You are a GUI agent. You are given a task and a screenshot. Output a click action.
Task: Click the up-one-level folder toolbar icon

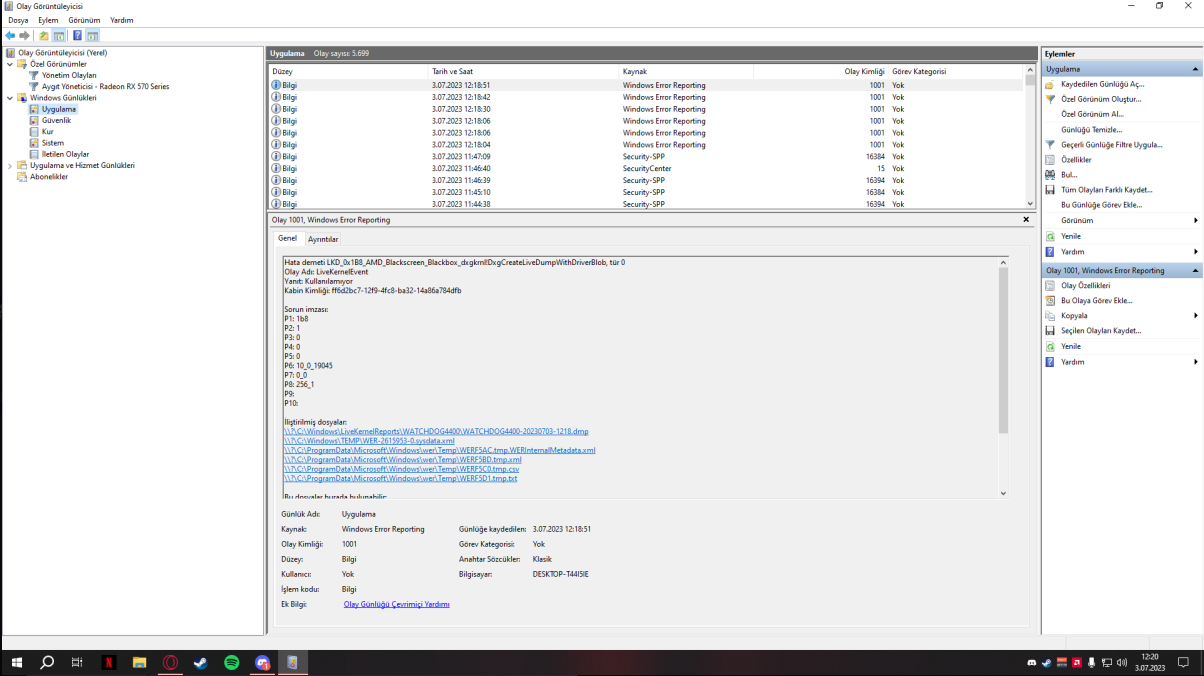tap(44, 36)
